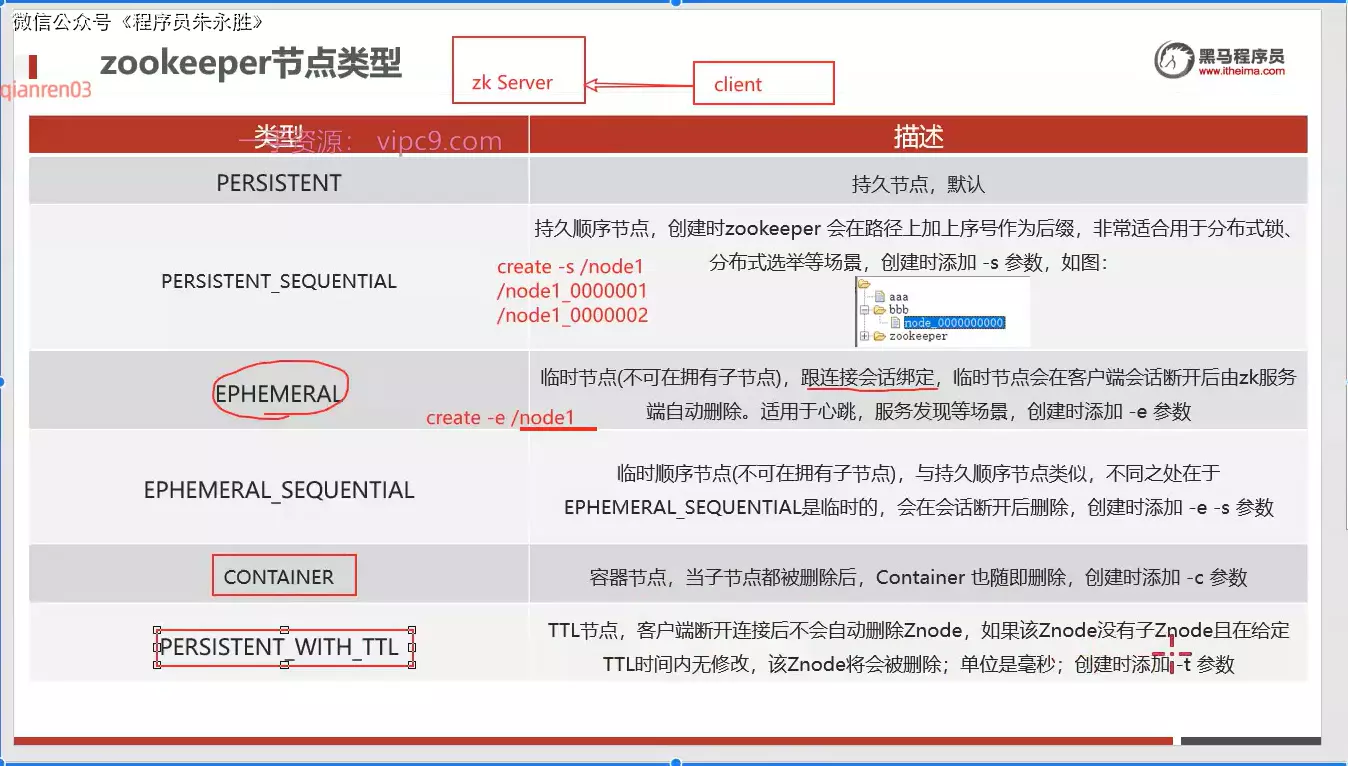Click the PERSISTENT_SEQUENTIAL type cell
The width and height of the screenshot is (1348, 766).
279,281
